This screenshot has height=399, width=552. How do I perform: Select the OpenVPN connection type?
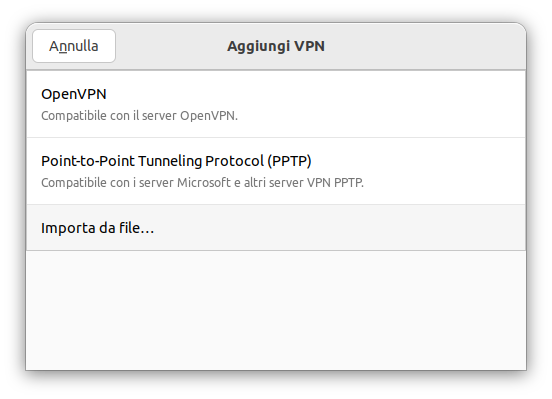coord(276,104)
